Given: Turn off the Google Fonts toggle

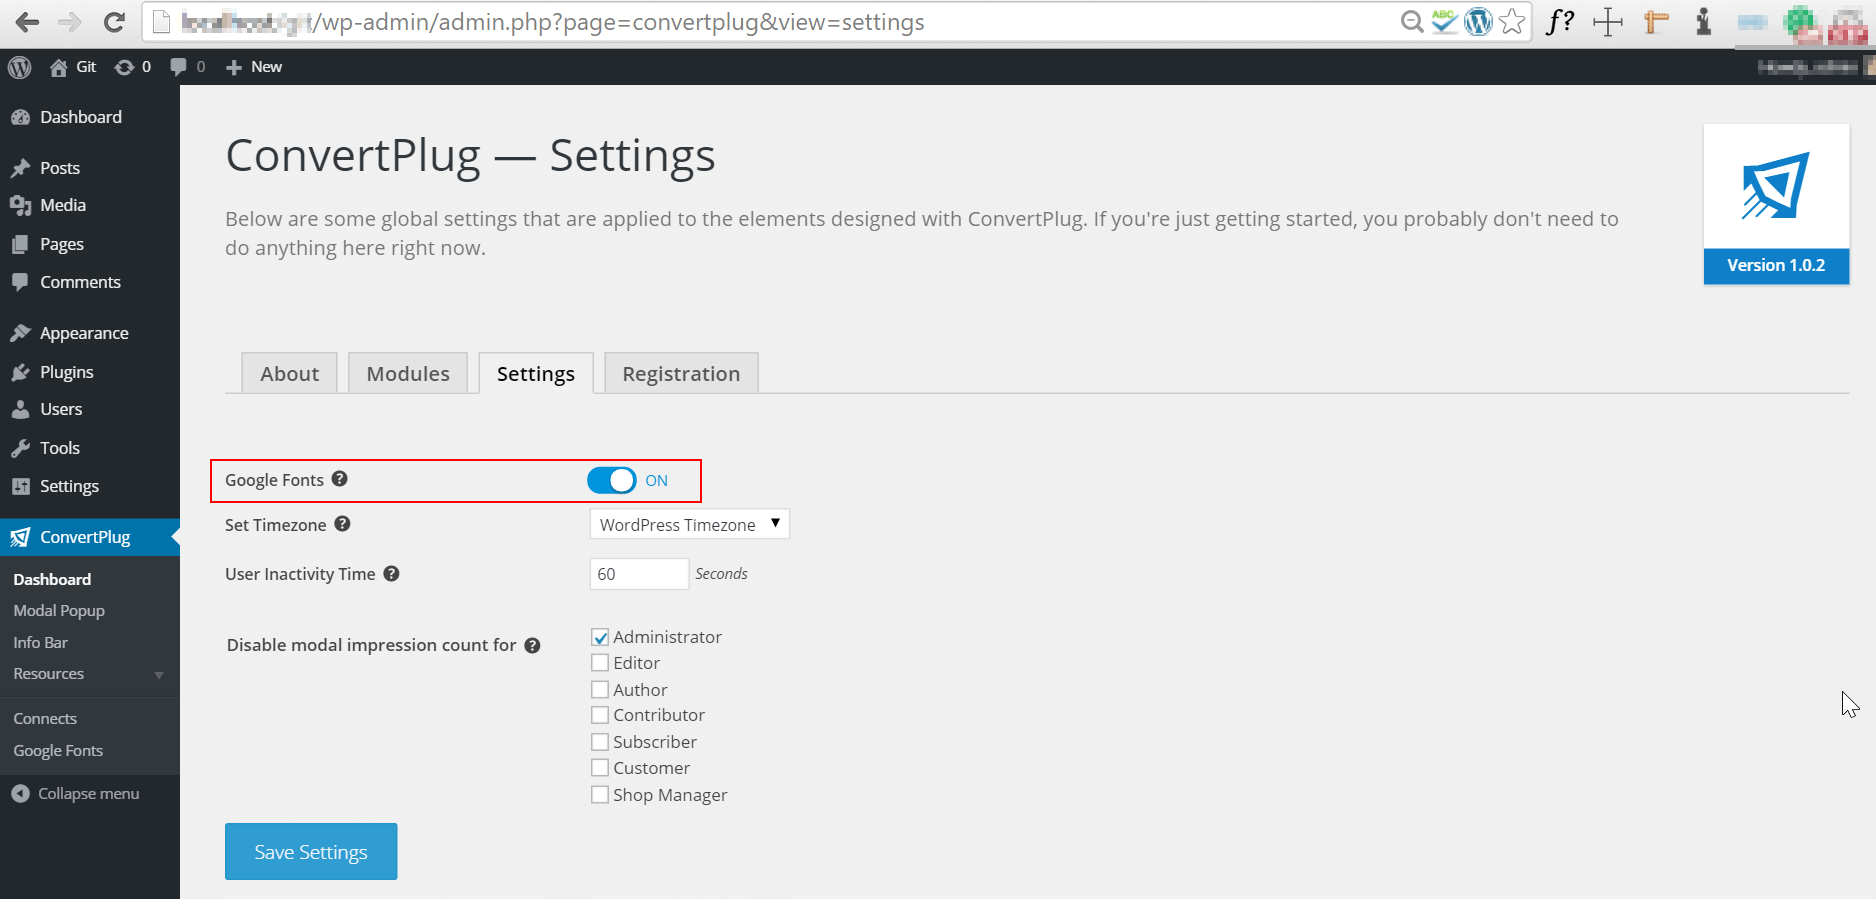Looking at the screenshot, I should 612,481.
